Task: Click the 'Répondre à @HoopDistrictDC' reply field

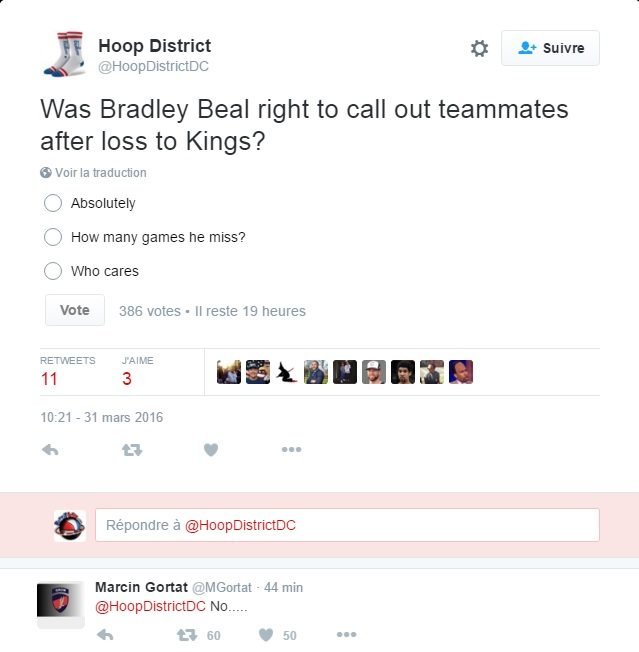Action: (347, 525)
